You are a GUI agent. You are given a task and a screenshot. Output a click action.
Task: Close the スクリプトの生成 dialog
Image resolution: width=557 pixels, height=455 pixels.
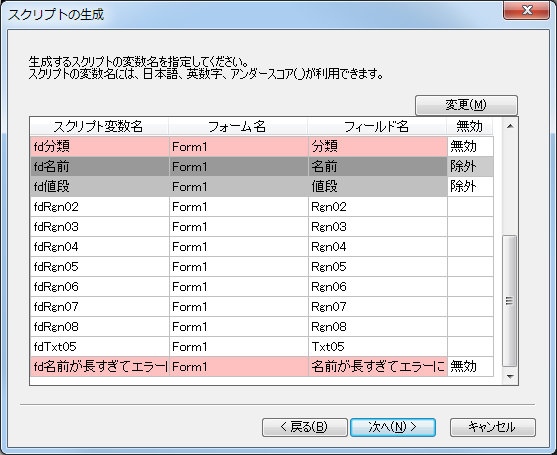tap(526, 10)
